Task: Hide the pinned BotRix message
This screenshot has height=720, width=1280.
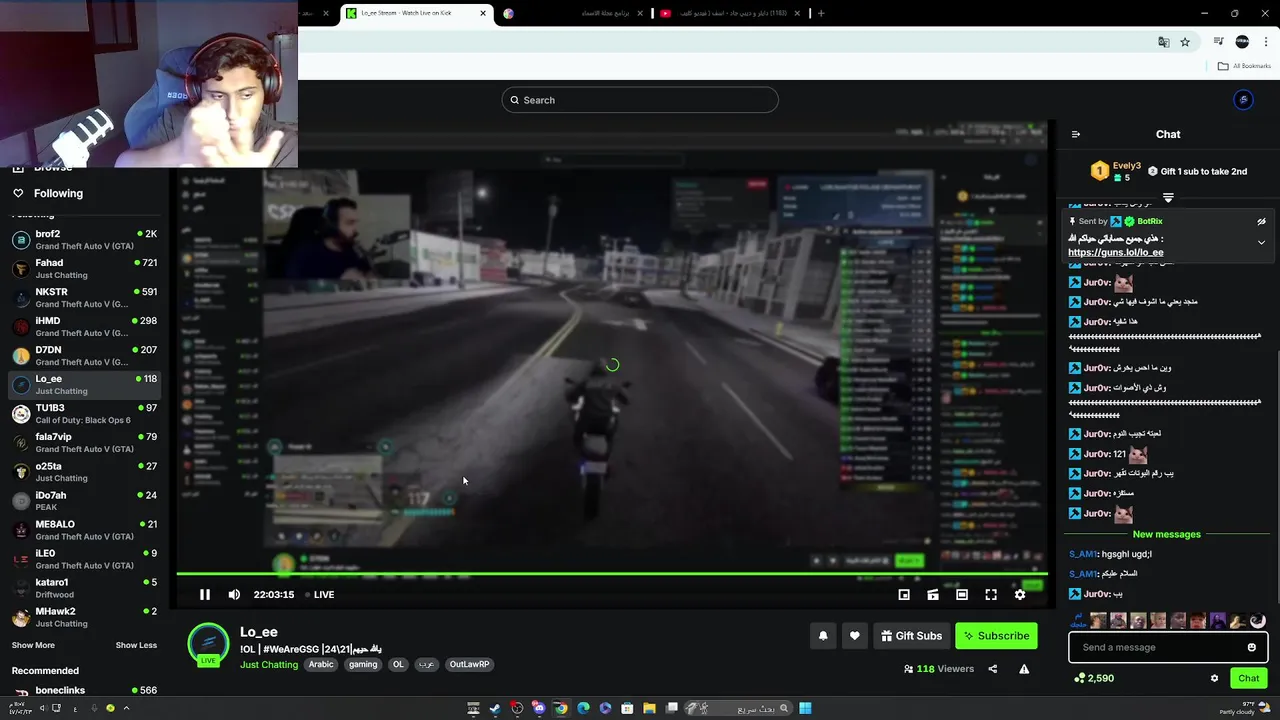Action: point(1261,222)
